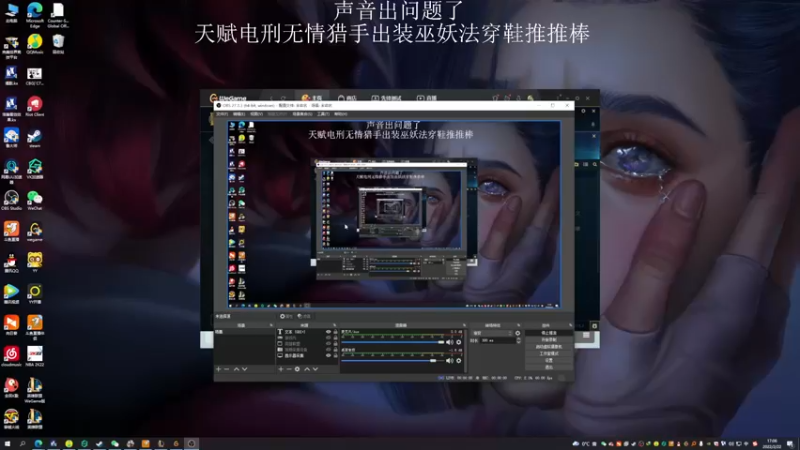The height and width of the screenshot is (450, 800).
Task: Toggle visibility of the text source
Action: pos(328,332)
